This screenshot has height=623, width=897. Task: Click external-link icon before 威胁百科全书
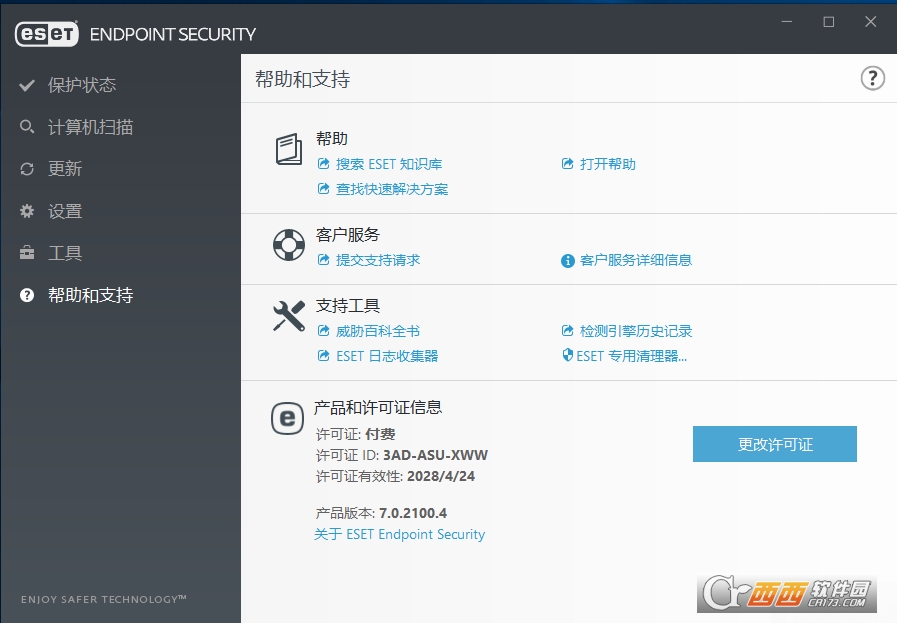click(x=324, y=331)
